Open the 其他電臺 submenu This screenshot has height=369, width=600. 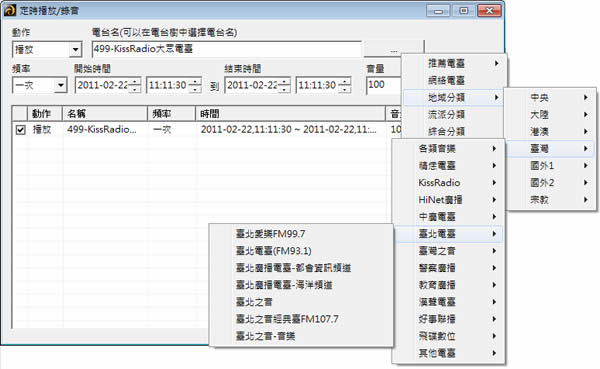(448, 353)
